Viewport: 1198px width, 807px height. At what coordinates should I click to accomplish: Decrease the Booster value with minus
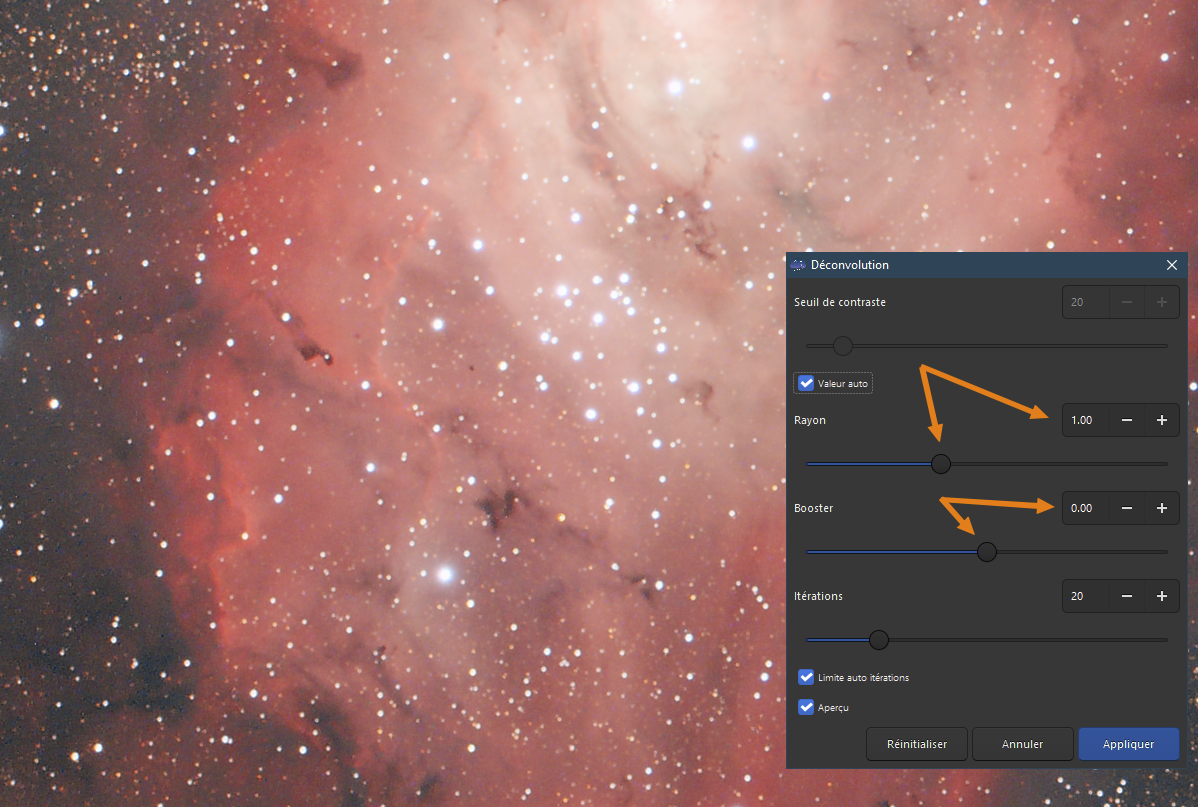click(x=1126, y=508)
